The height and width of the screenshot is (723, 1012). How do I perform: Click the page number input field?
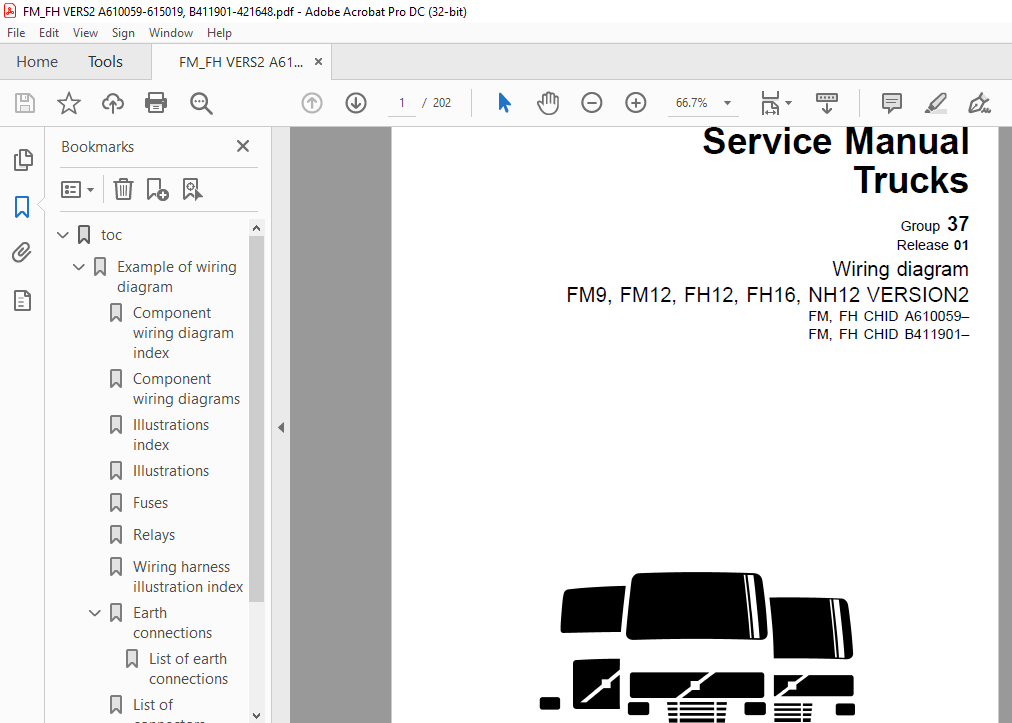tap(401, 103)
